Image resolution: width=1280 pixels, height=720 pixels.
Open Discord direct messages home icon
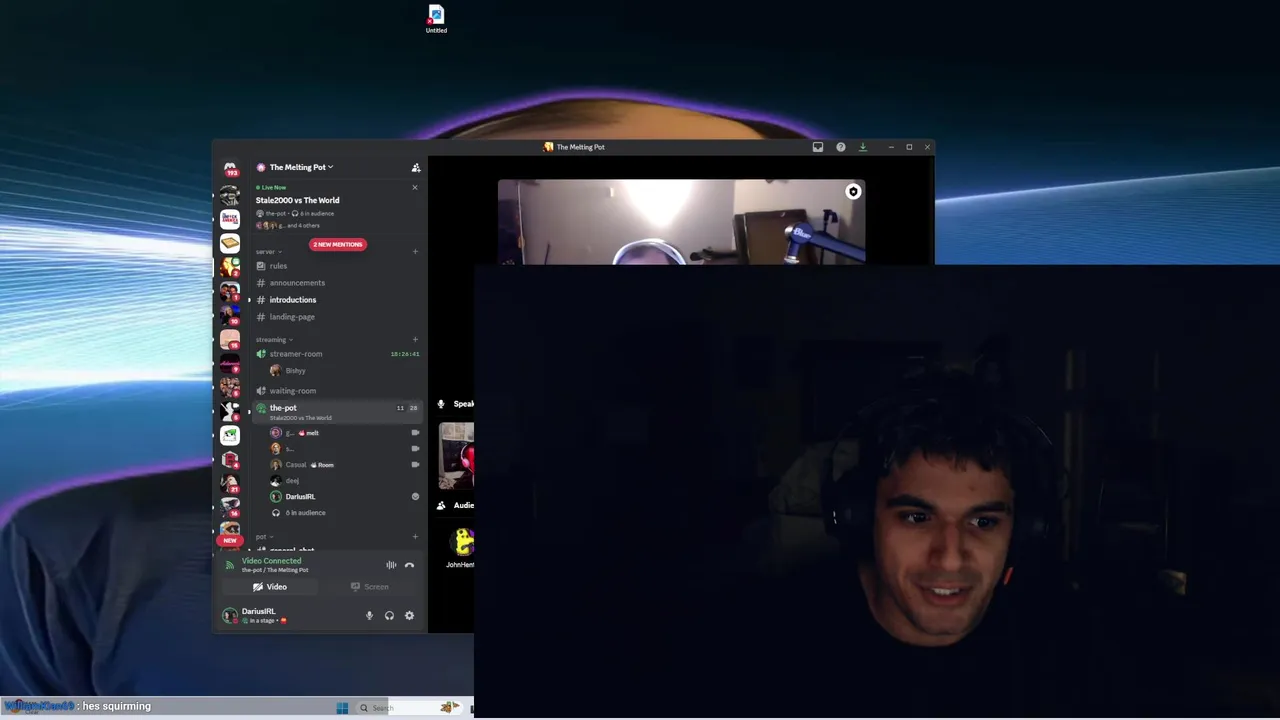pos(230,168)
